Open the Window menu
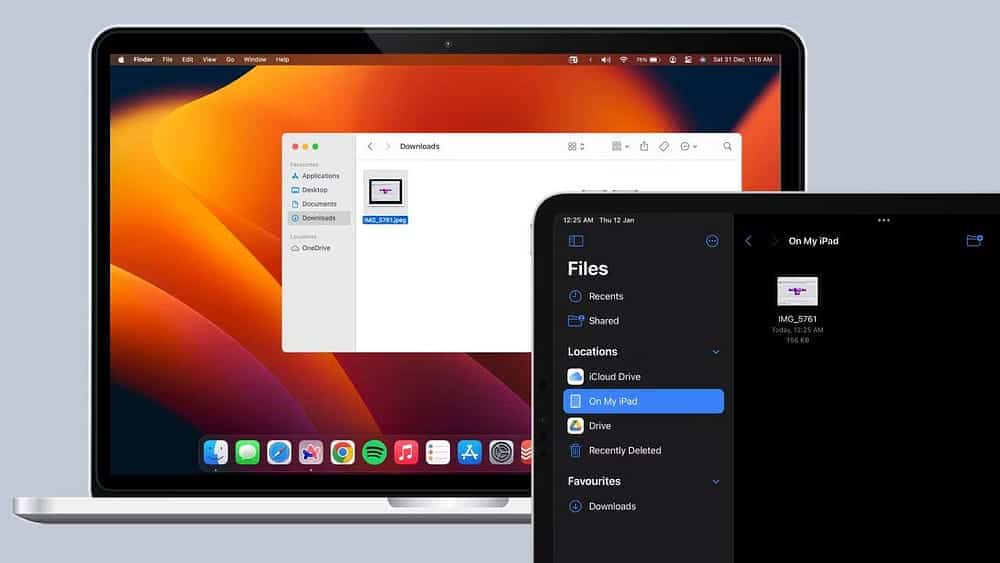 (x=255, y=59)
